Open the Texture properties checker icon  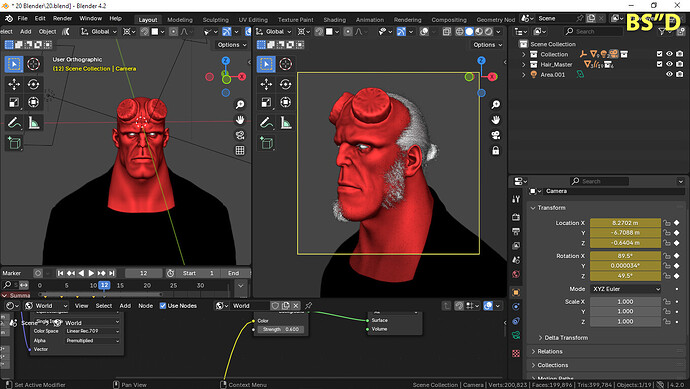pos(516,353)
